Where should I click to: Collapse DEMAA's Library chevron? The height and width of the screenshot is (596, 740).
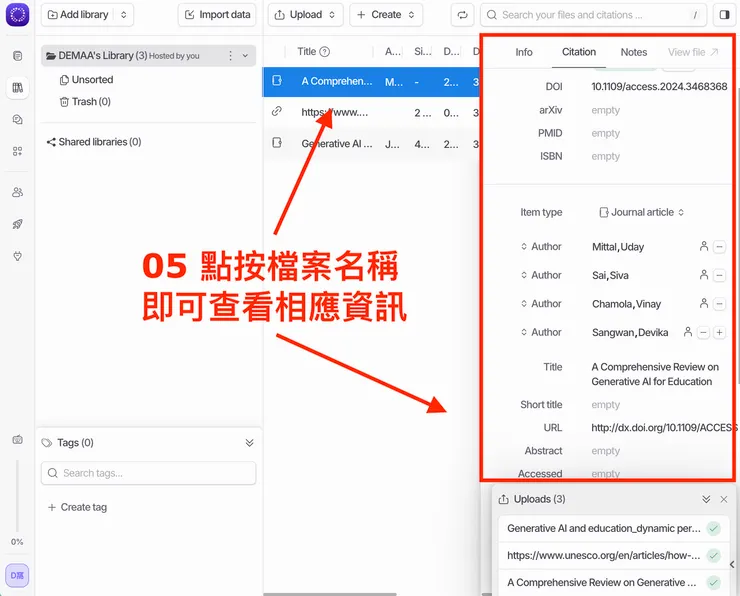245,56
